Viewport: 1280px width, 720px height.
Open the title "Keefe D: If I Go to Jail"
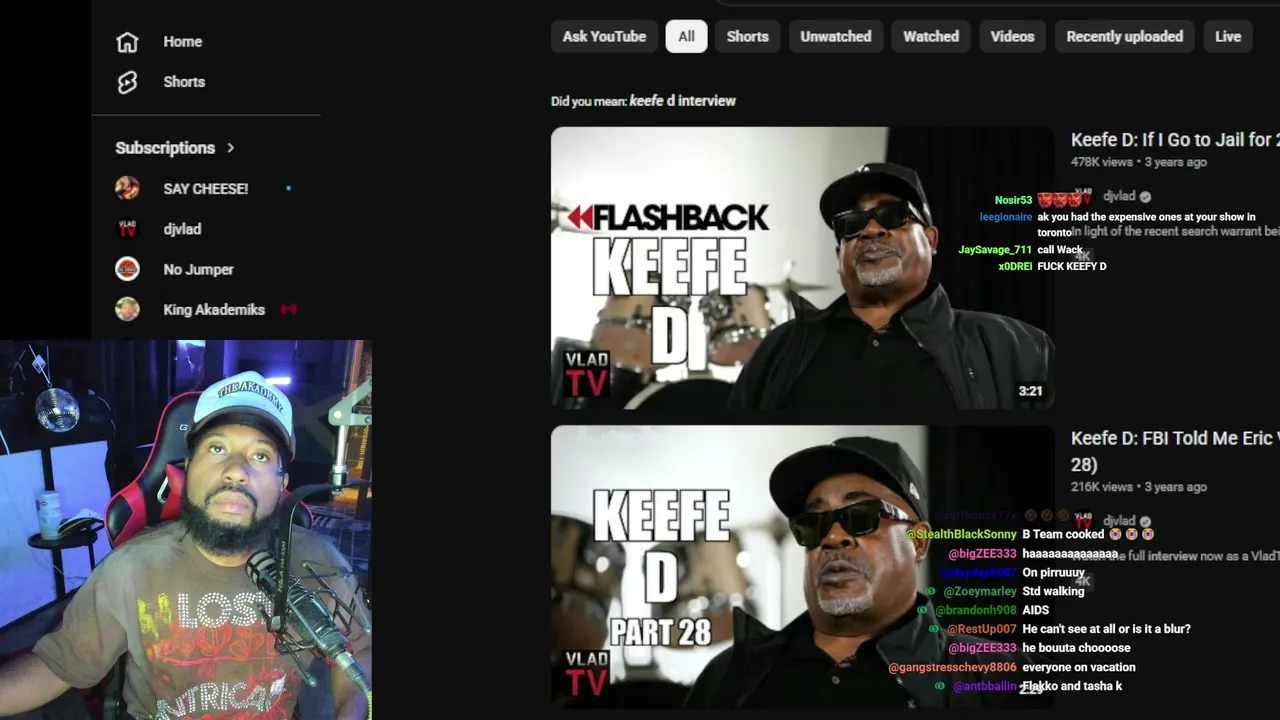(1175, 140)
